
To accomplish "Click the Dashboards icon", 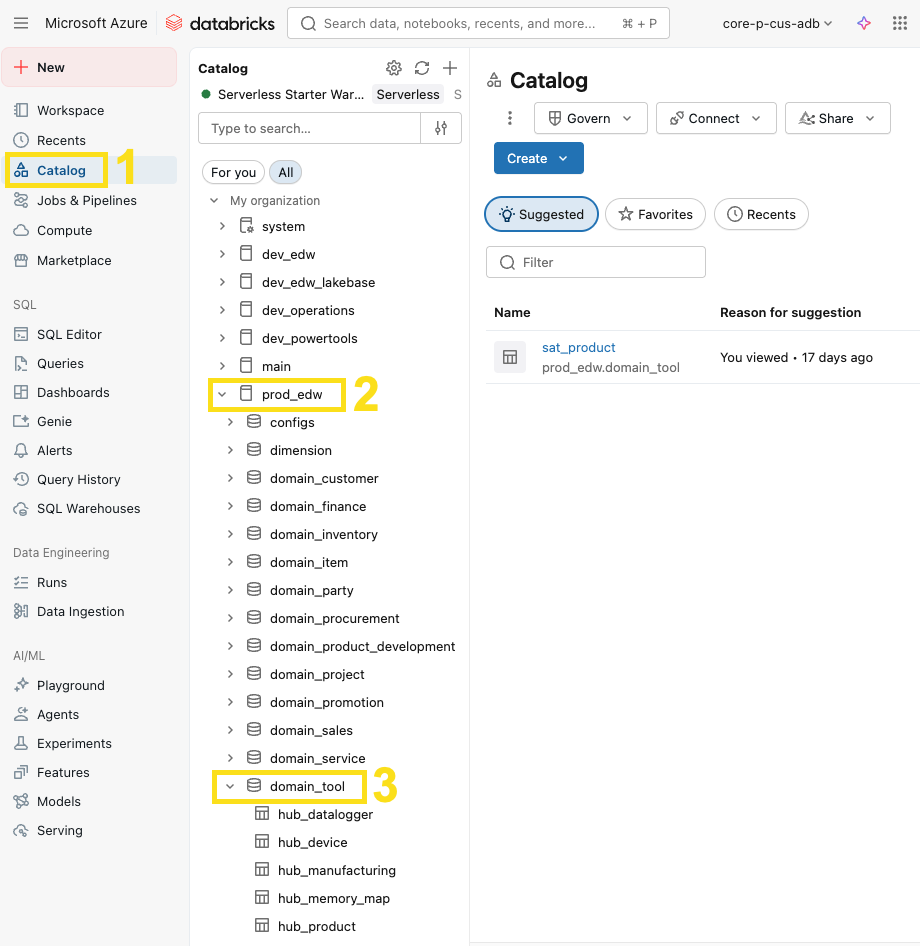I will coord(21,392).
